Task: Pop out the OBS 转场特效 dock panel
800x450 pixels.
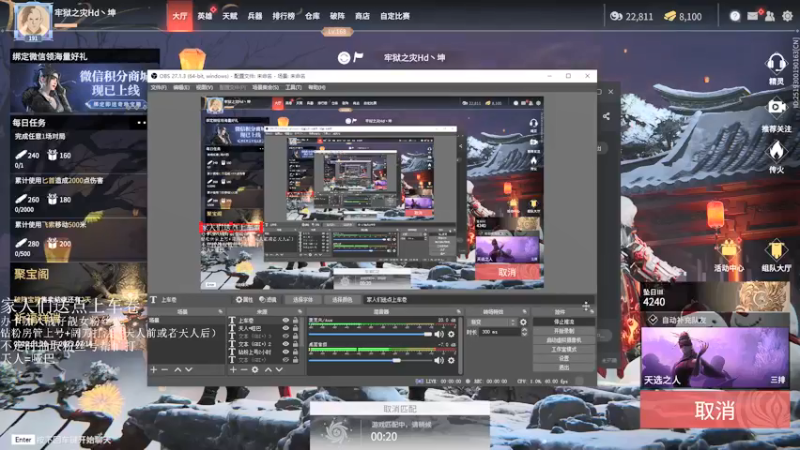Action: pyautogui.click(x=524, y=311)
